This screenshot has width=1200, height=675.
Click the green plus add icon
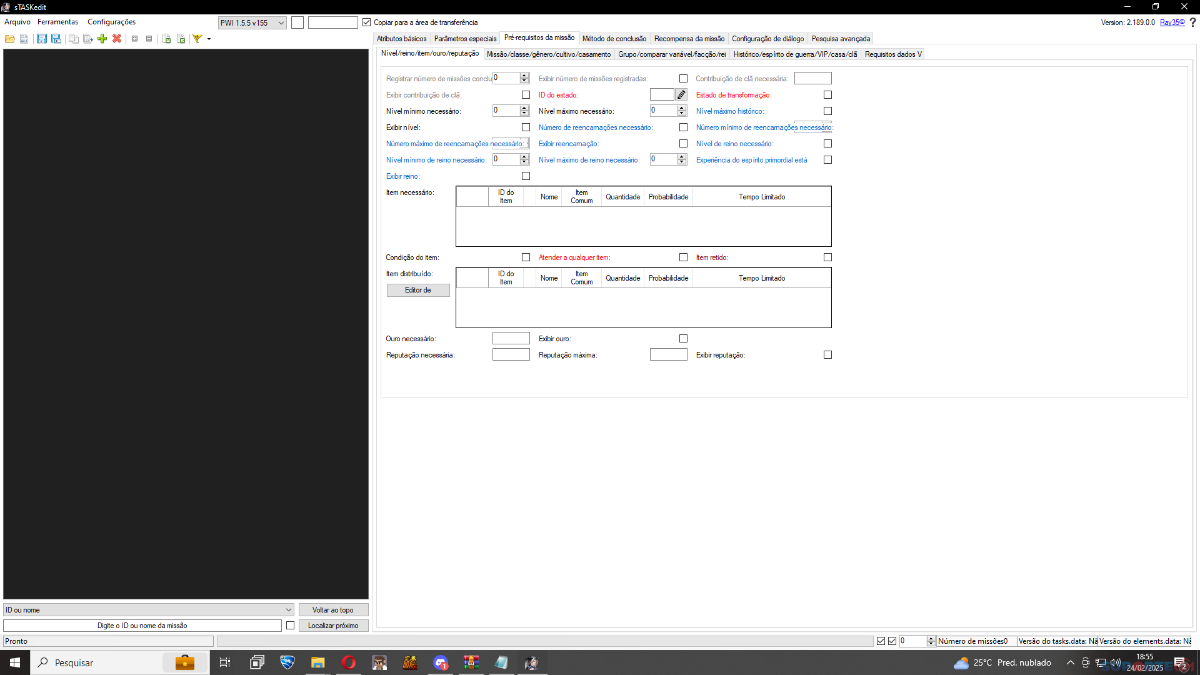click(102, 38)
